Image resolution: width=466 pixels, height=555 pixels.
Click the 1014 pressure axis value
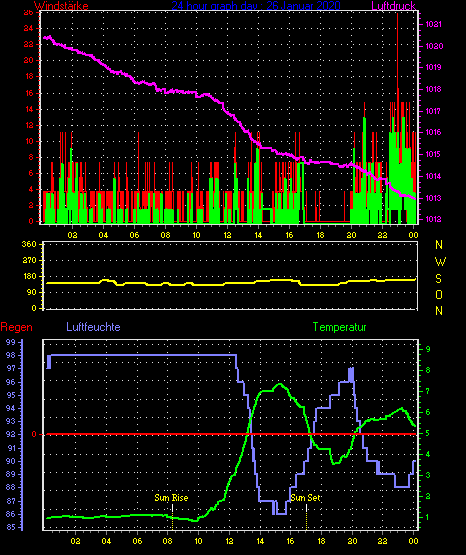pyautogui.click(x=433, y=176)
